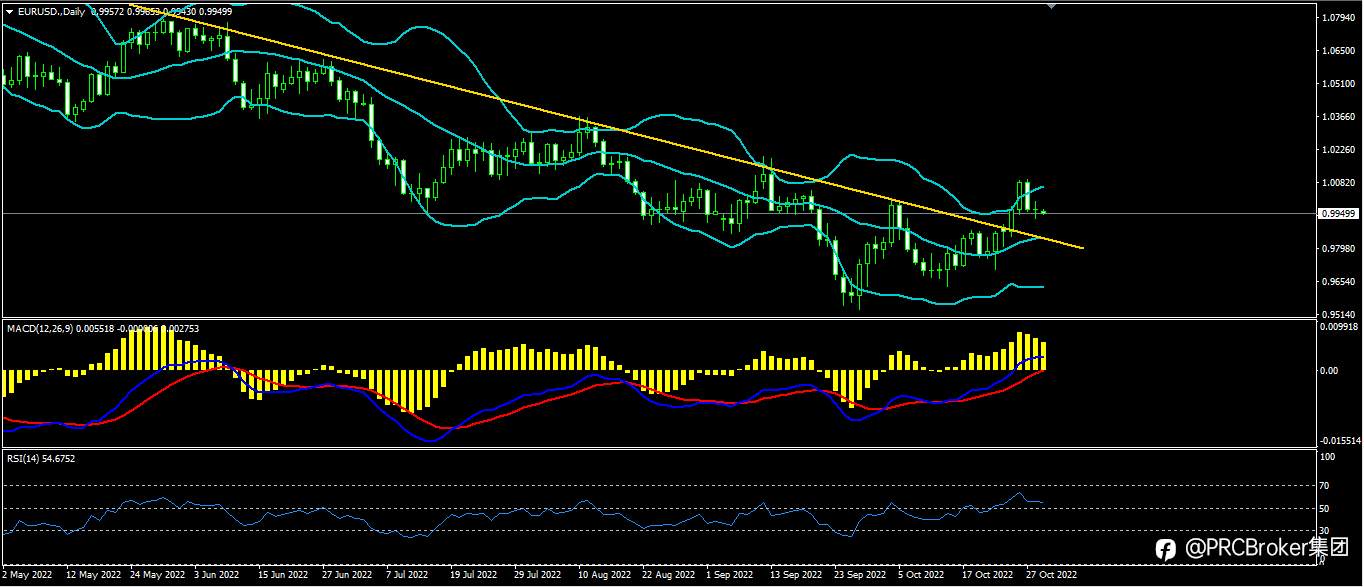The width and height of the screenshot is (1364, 587).
Task: Click the 1.00820 price scale value
Action: click(x=1337, y=183)
